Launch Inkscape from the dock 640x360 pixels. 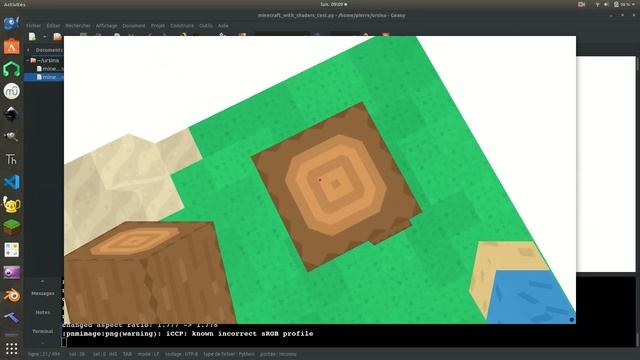point(11,114)
